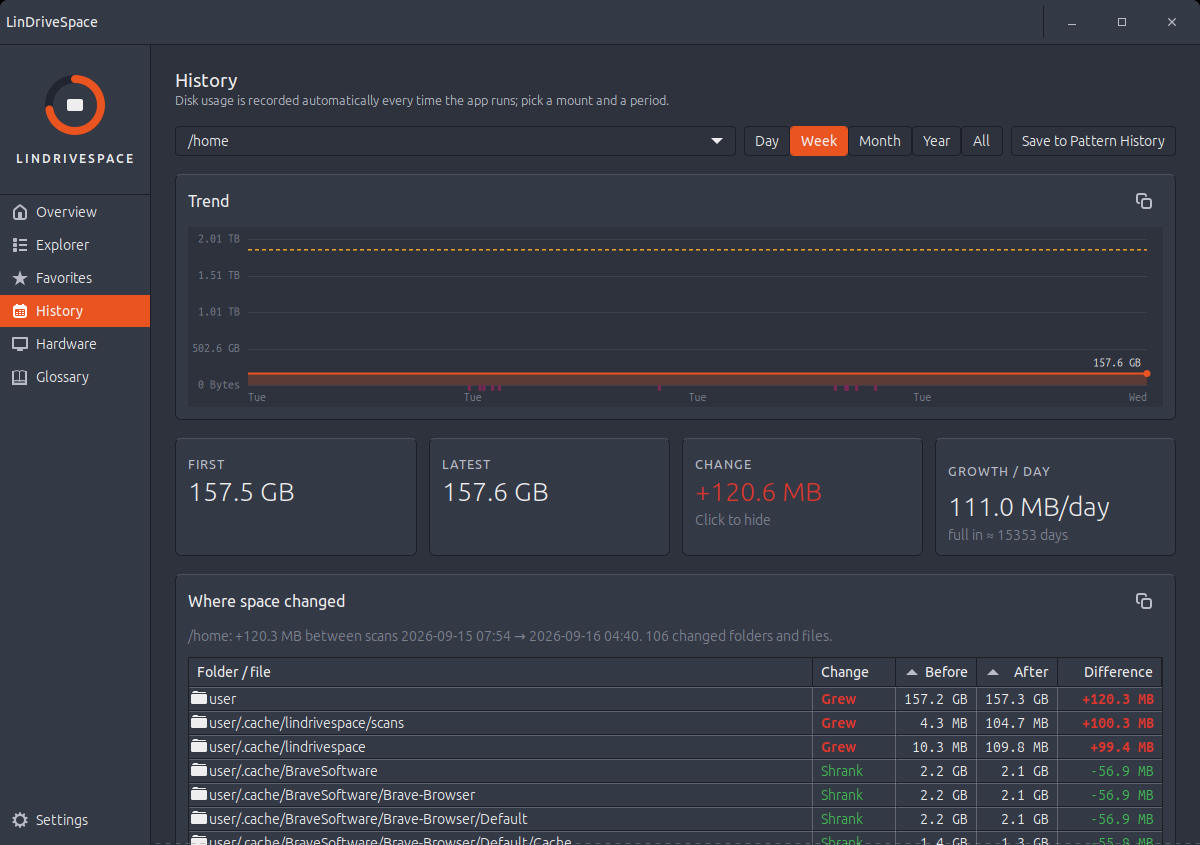This screenshot has width=1200, height=845.
Task: Sort by the Difference column header
Action: 1110,672
